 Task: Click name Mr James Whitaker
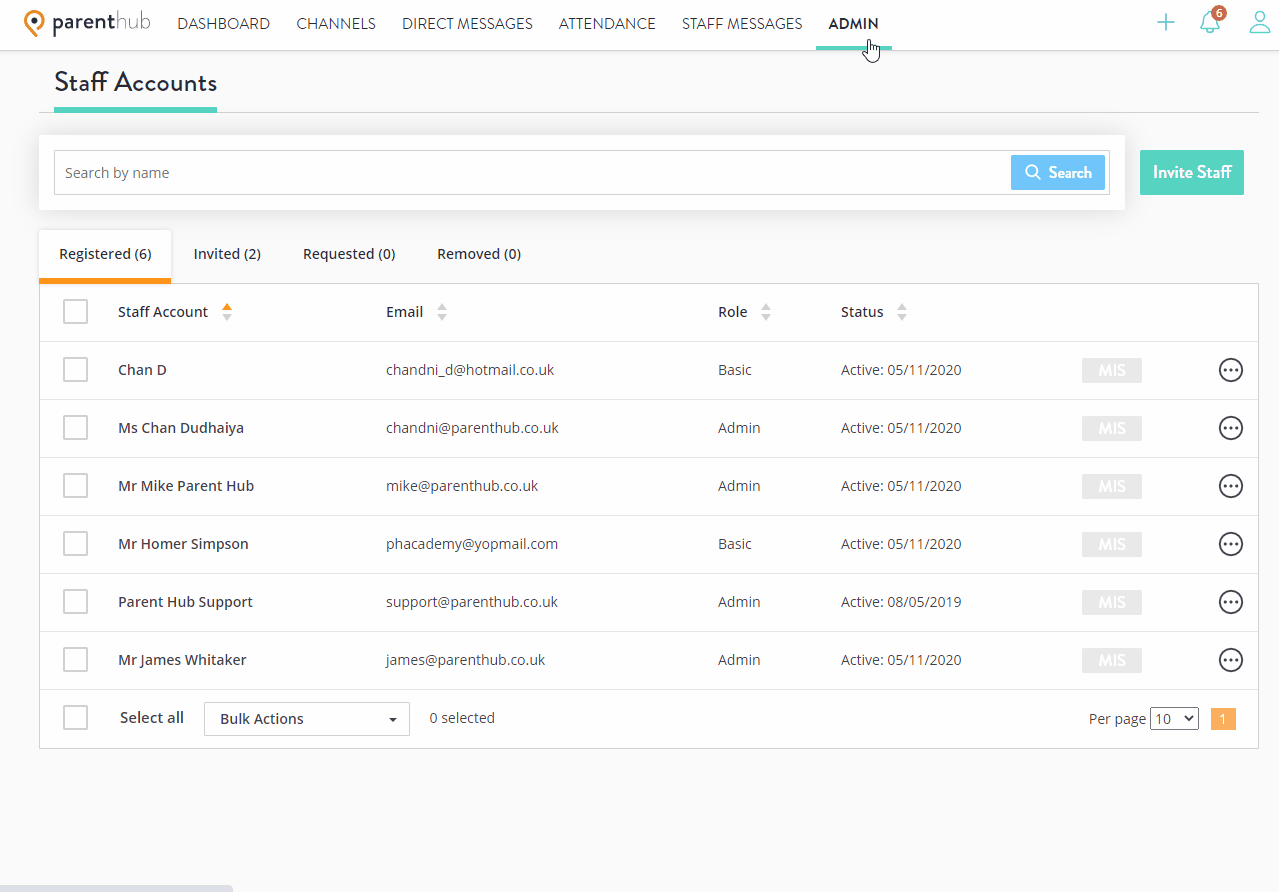182,660
